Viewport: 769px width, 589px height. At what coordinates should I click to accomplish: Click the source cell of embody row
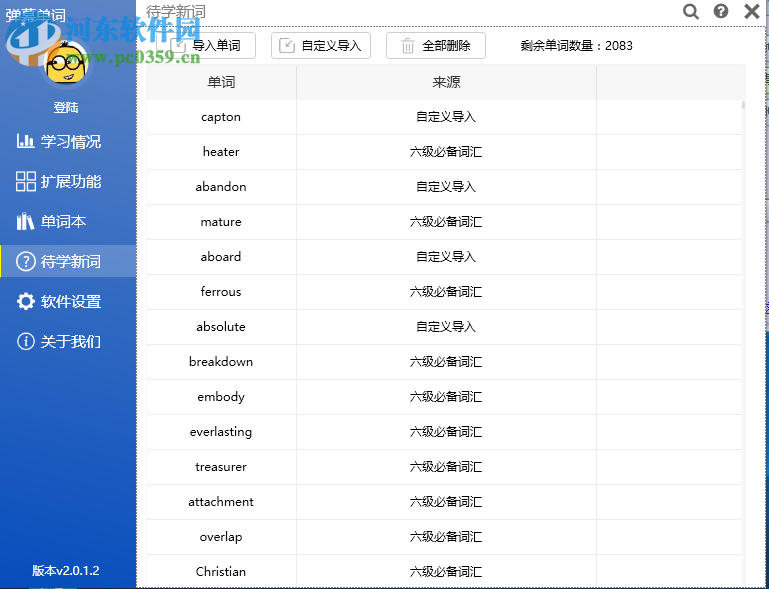(x=446, y=397)
